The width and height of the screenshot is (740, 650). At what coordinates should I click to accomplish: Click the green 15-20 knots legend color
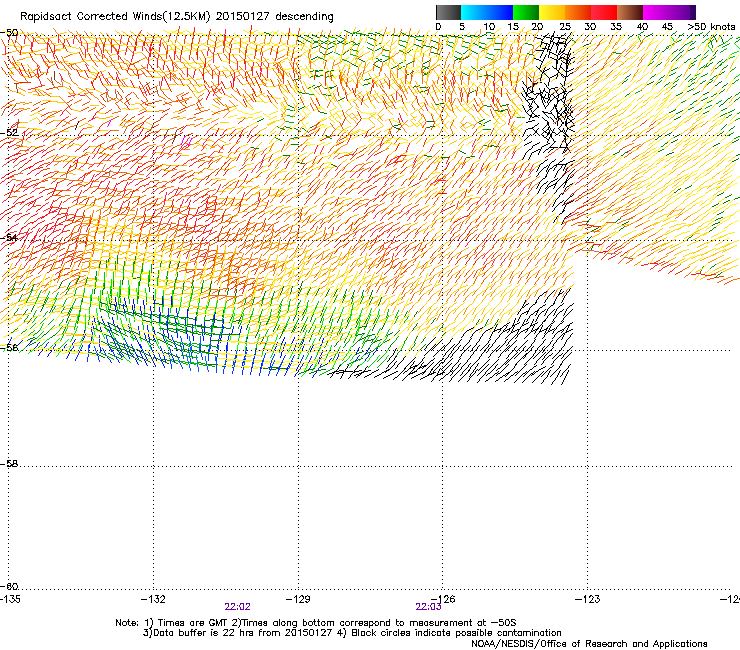tap(526, 12)
